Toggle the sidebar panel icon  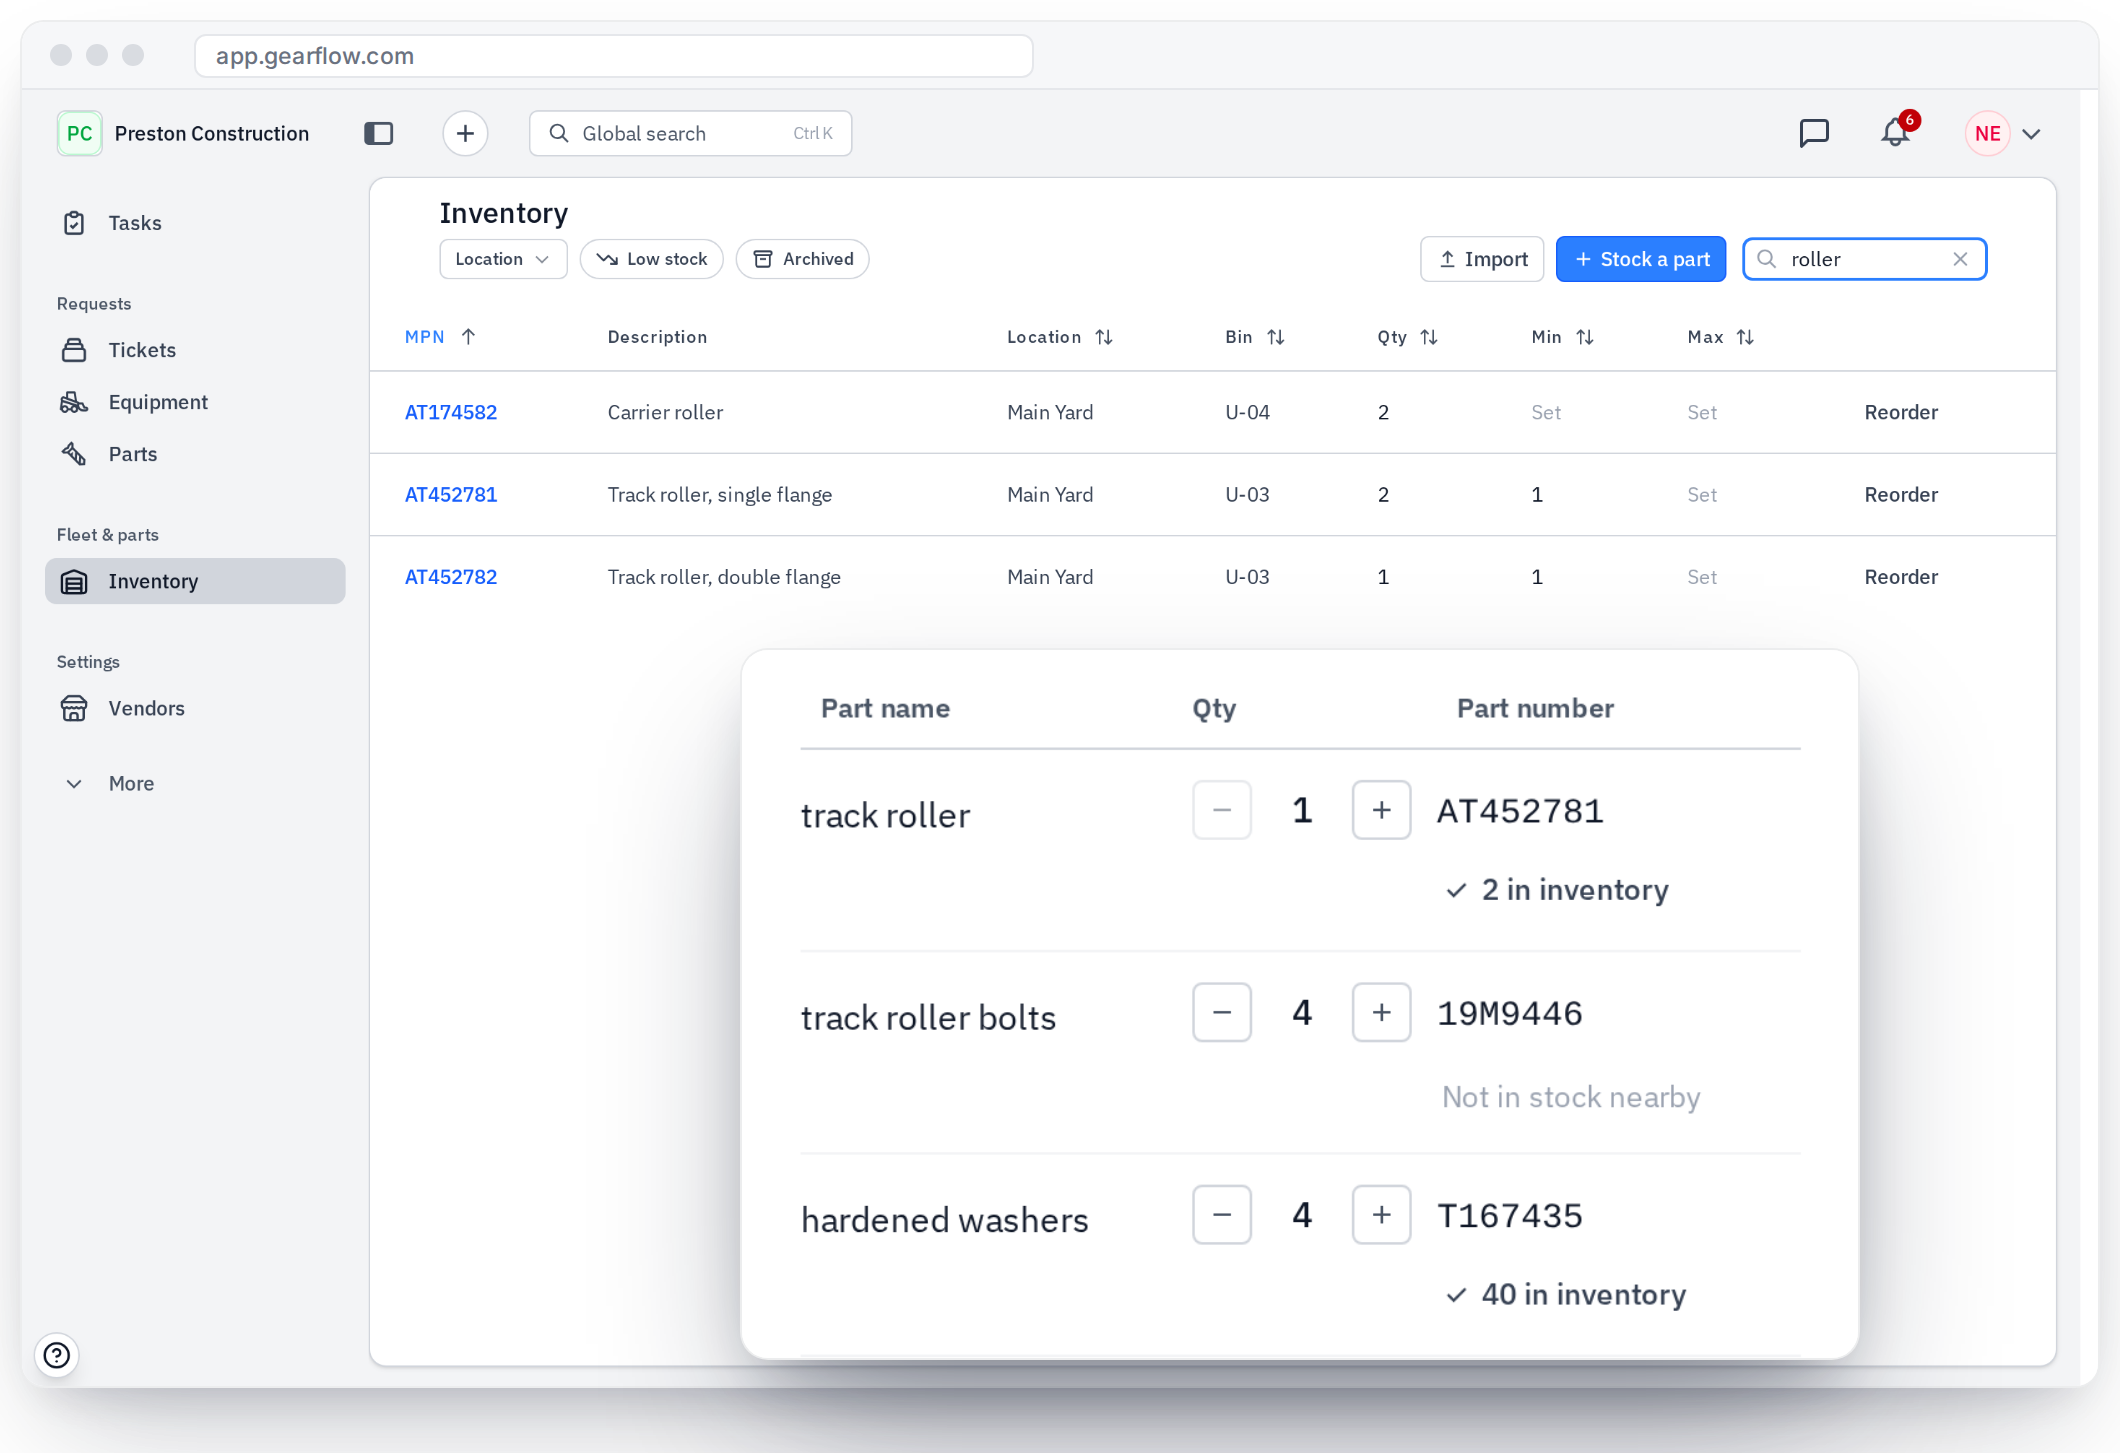378,133
